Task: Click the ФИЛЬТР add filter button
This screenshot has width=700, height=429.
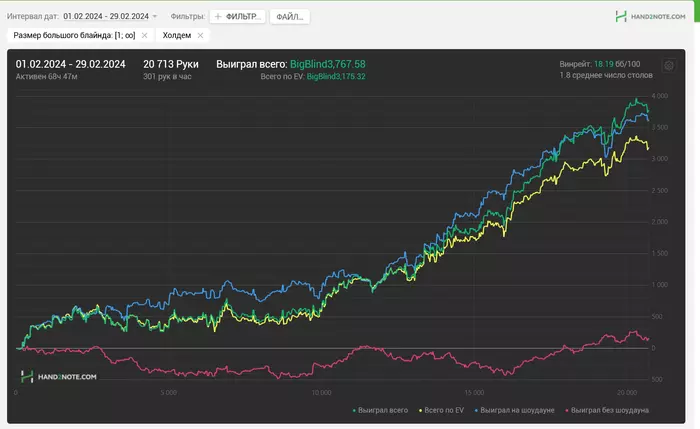Action: (x=238, y=17)
